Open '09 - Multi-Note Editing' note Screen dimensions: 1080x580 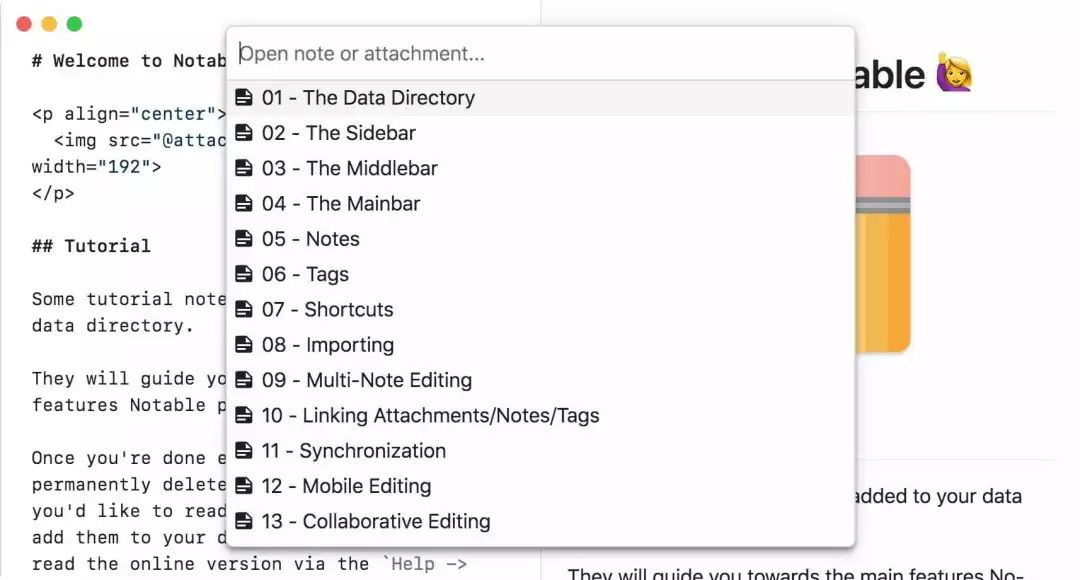541,380
